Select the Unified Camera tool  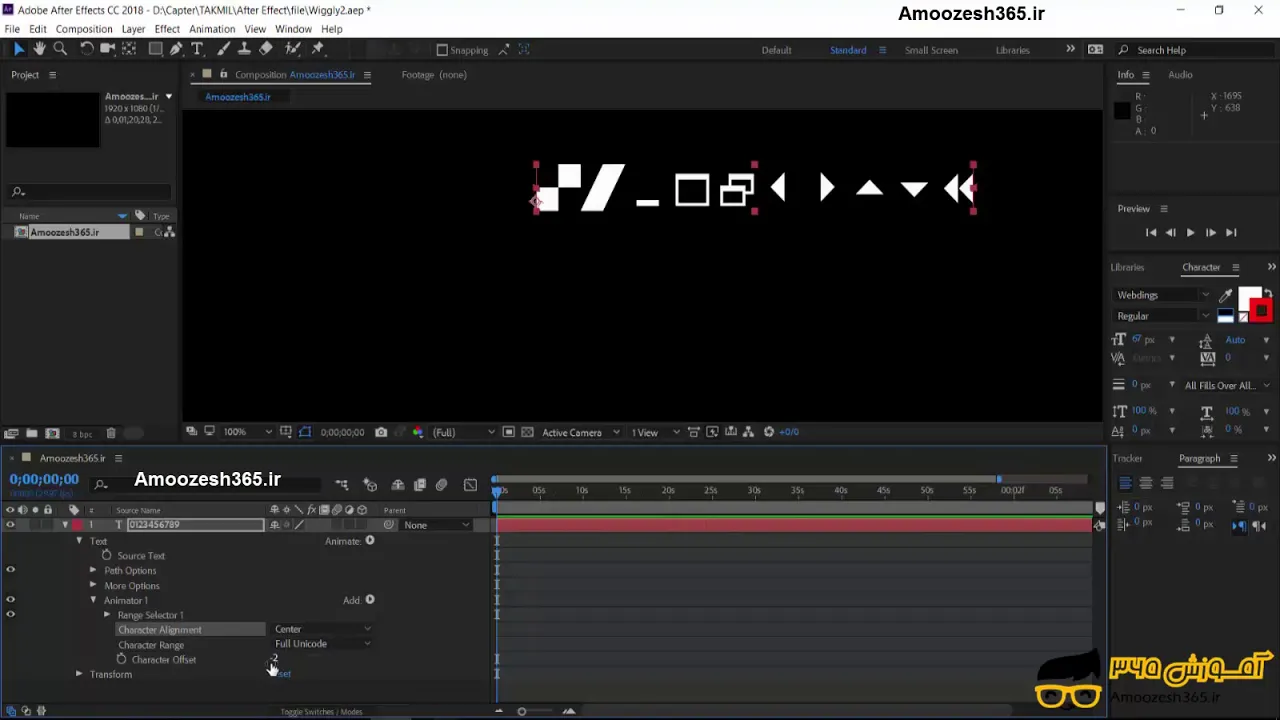pyautogui.click(x=108, y=48)
